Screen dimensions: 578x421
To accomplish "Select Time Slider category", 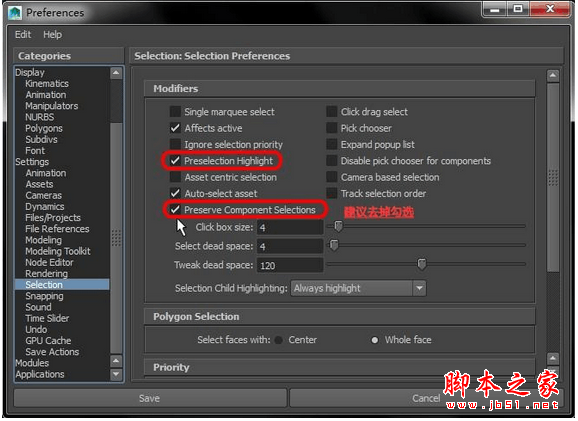I will 47,318.
